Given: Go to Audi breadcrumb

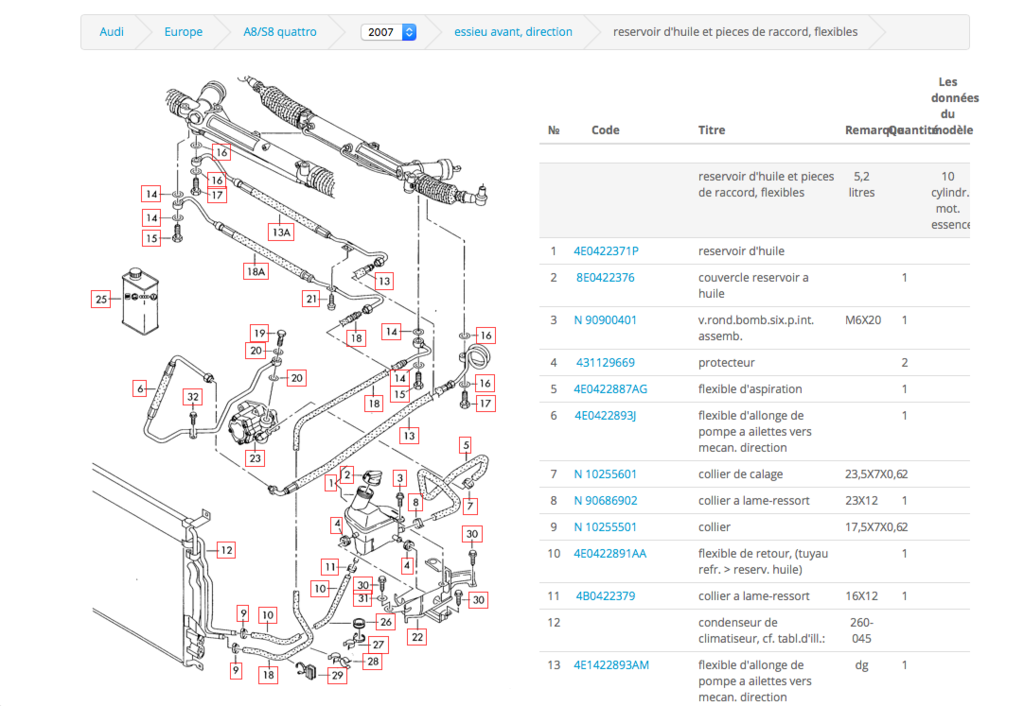Looking at the screenshot, I should (112, 32).
